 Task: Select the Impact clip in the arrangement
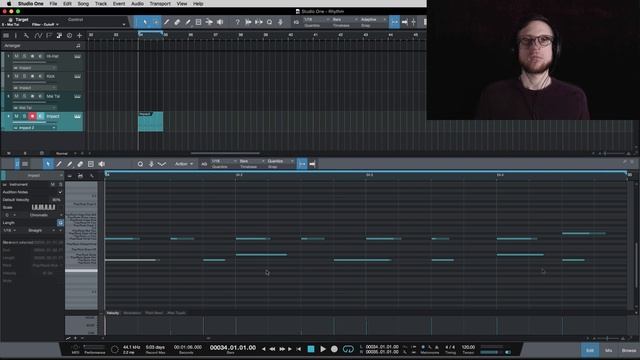pos(151,122)
